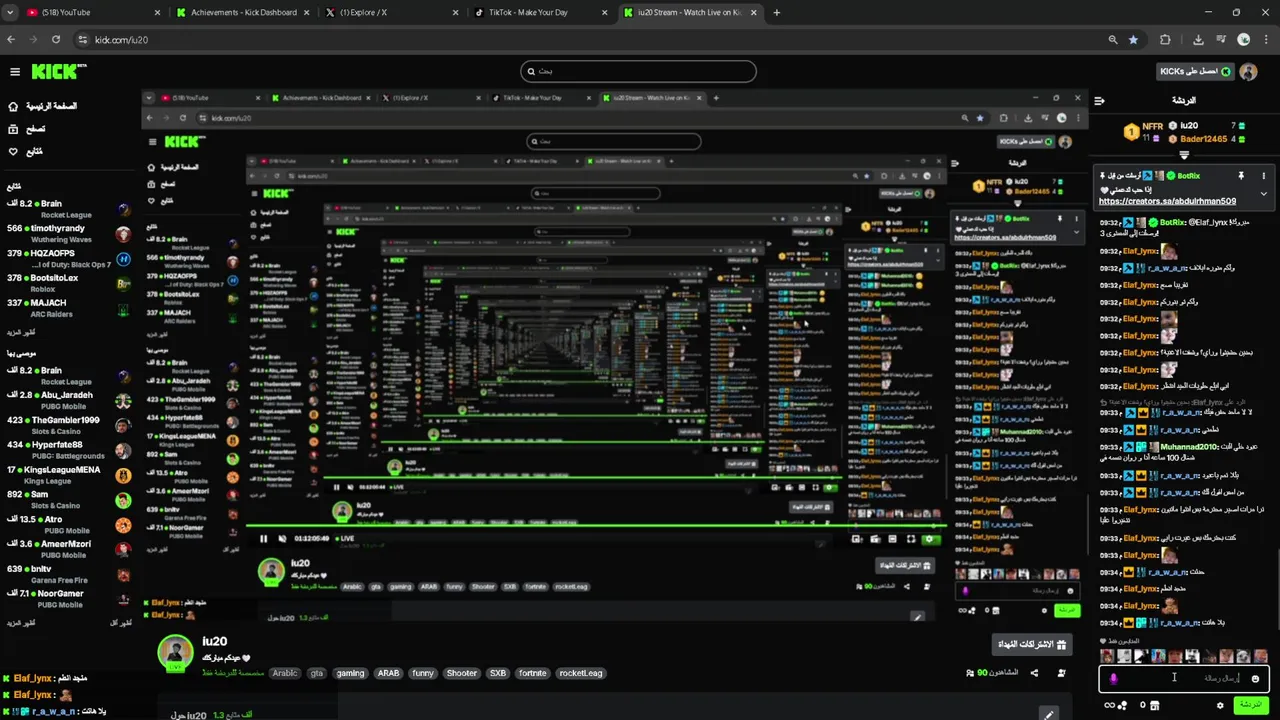Click the channel points icon below chat

tap(1124, 705)
